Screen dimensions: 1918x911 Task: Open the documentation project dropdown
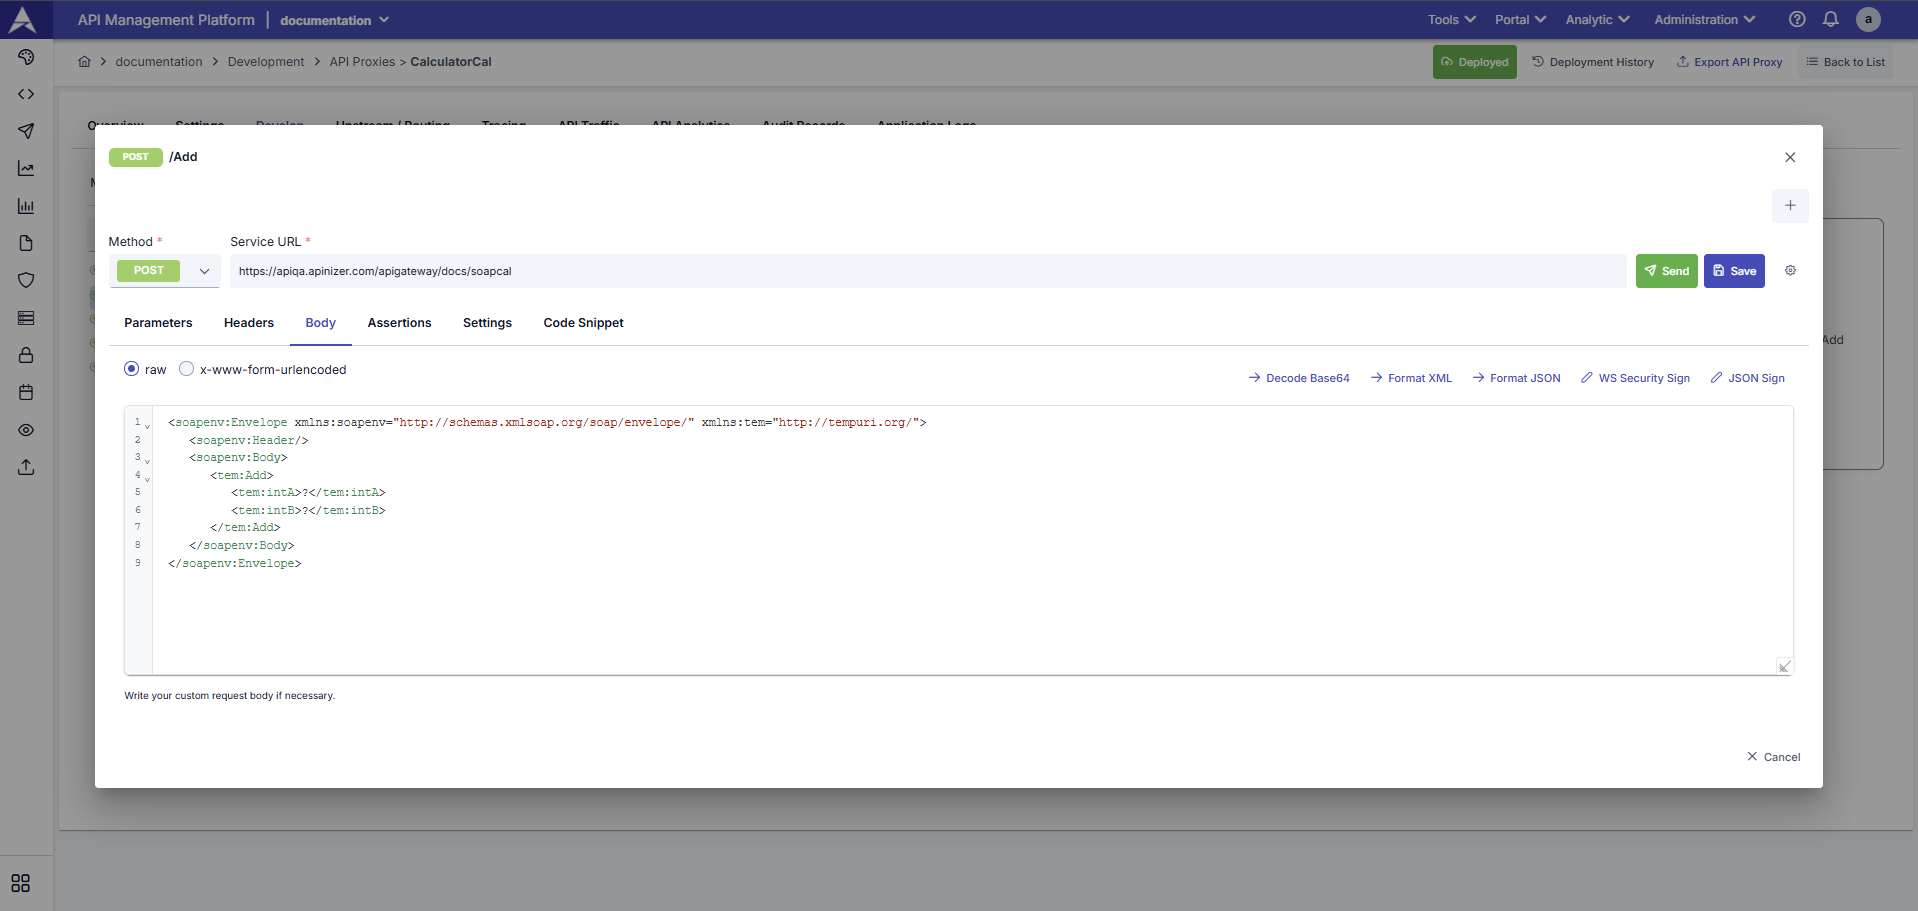[x=334, y=19]
